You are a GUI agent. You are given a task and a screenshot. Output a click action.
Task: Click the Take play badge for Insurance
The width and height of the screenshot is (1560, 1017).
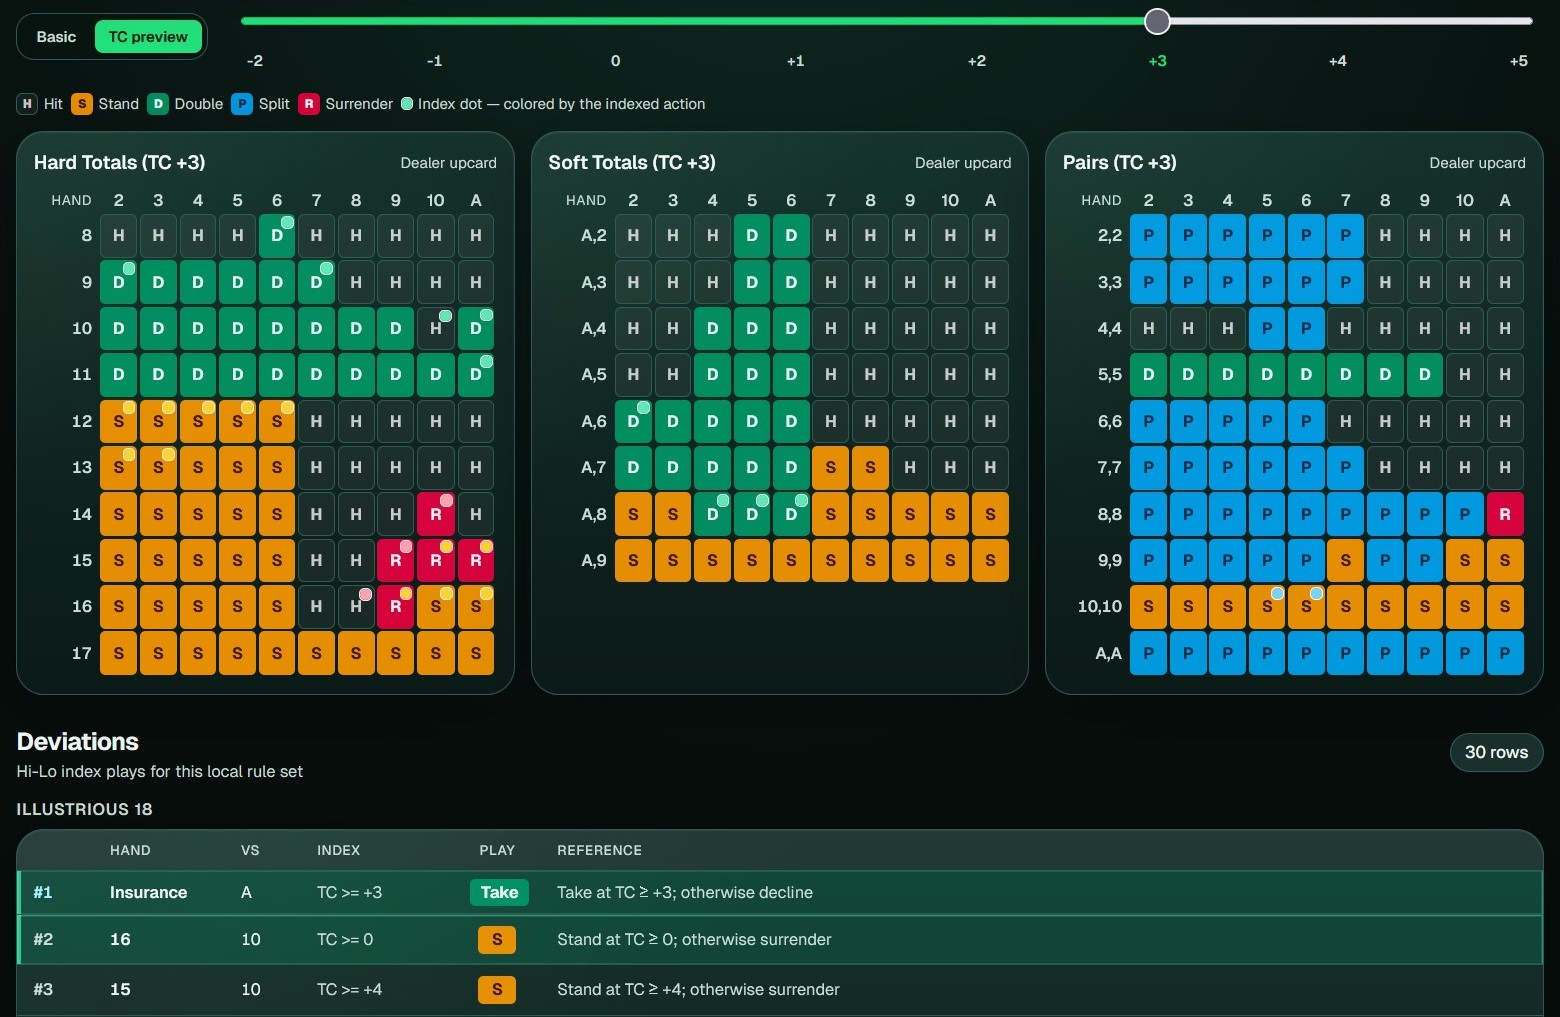(x=499, y=892)
